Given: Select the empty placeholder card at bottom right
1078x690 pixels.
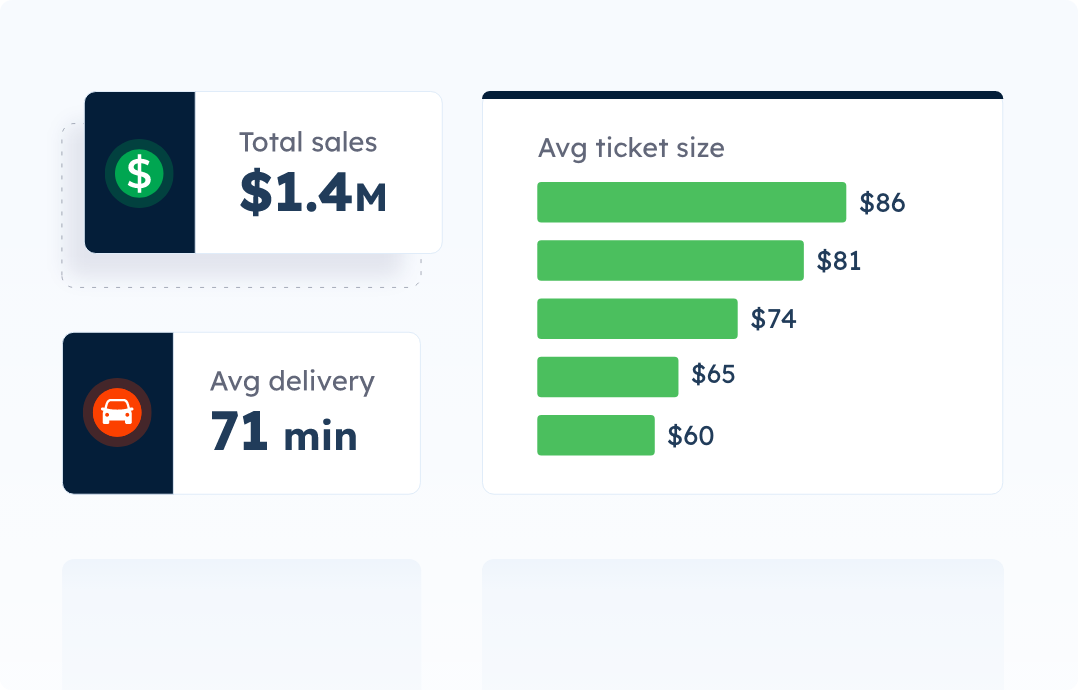Looking at the screenshot, I should 742,623.
